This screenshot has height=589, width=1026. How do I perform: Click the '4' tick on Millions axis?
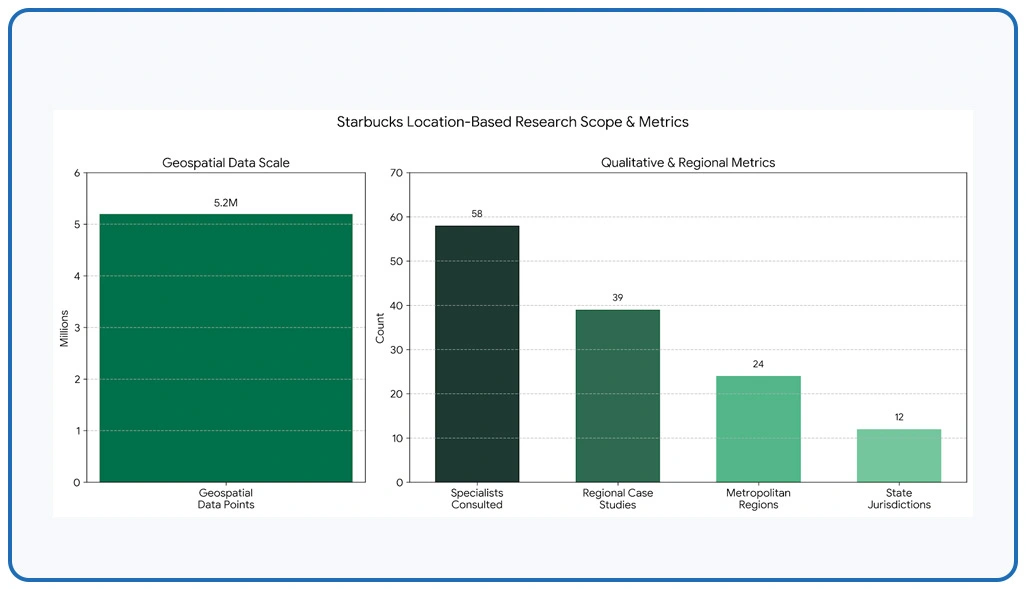click(77, 276)
